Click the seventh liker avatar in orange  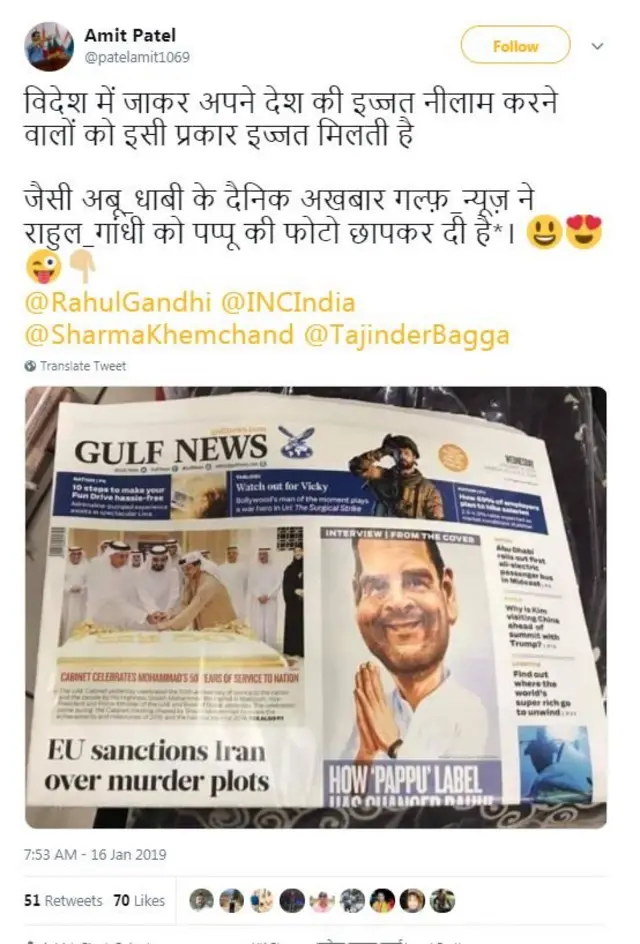(382, 901)
